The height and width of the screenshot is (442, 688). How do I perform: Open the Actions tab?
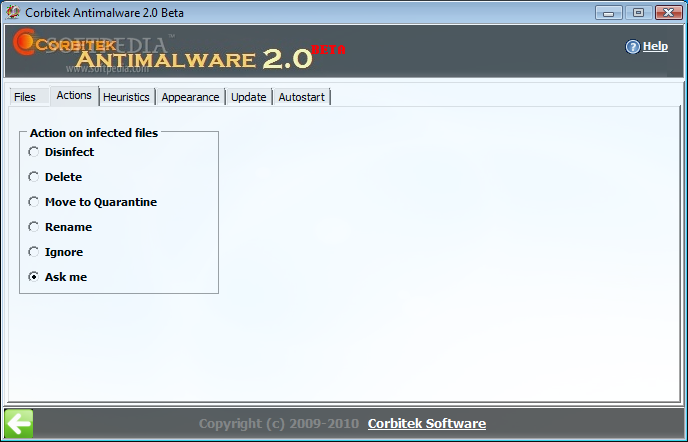coord(74,96)
